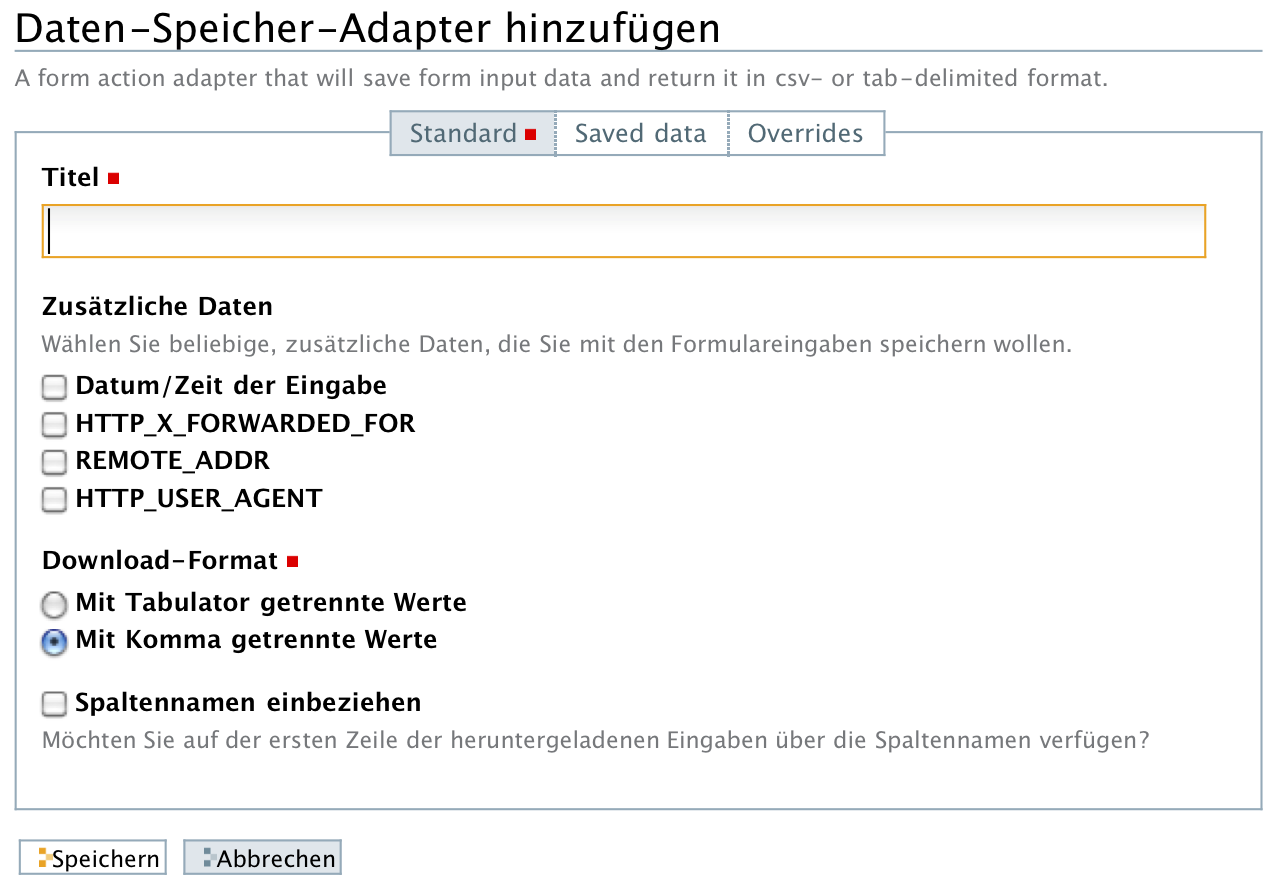Save the form with Speichern
Screen dimensions: 1279x892
93,858
